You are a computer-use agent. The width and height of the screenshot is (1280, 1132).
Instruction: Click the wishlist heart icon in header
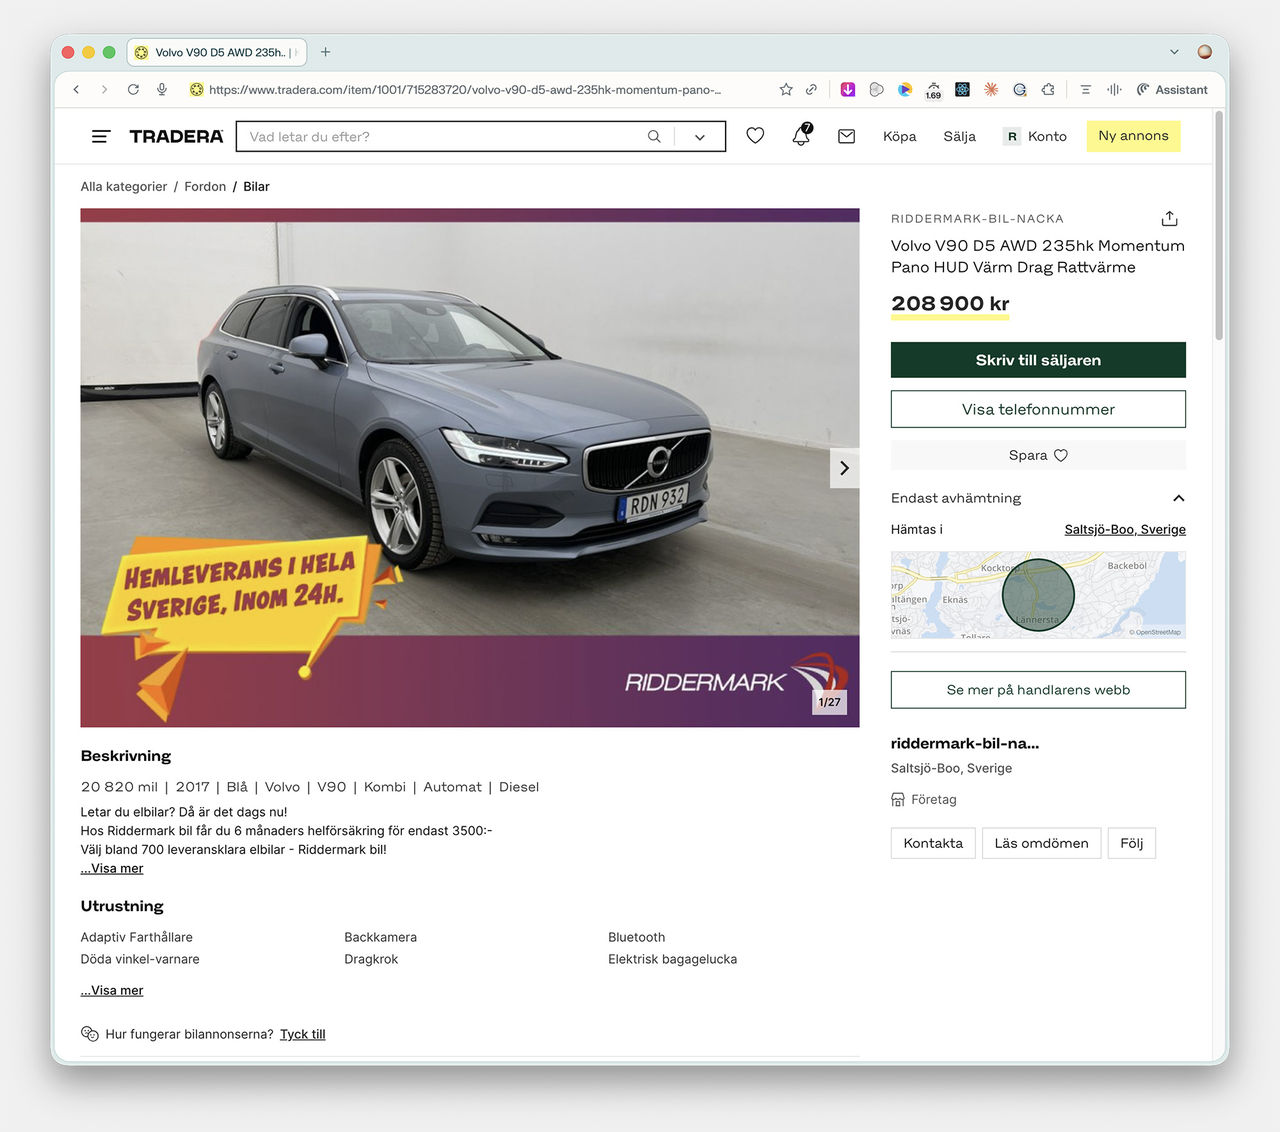click(x=755, y=136)
